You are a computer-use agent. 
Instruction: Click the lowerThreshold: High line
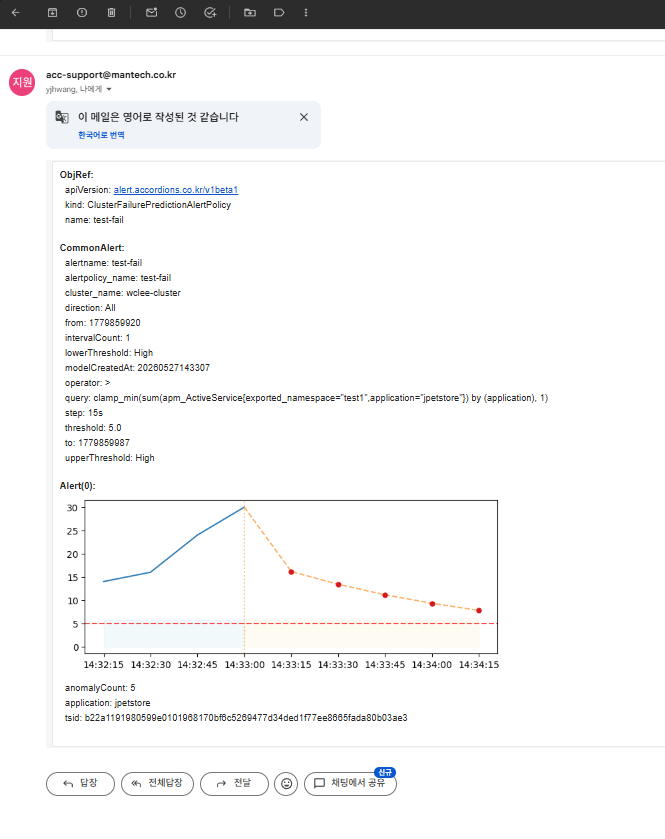(109, 353)
